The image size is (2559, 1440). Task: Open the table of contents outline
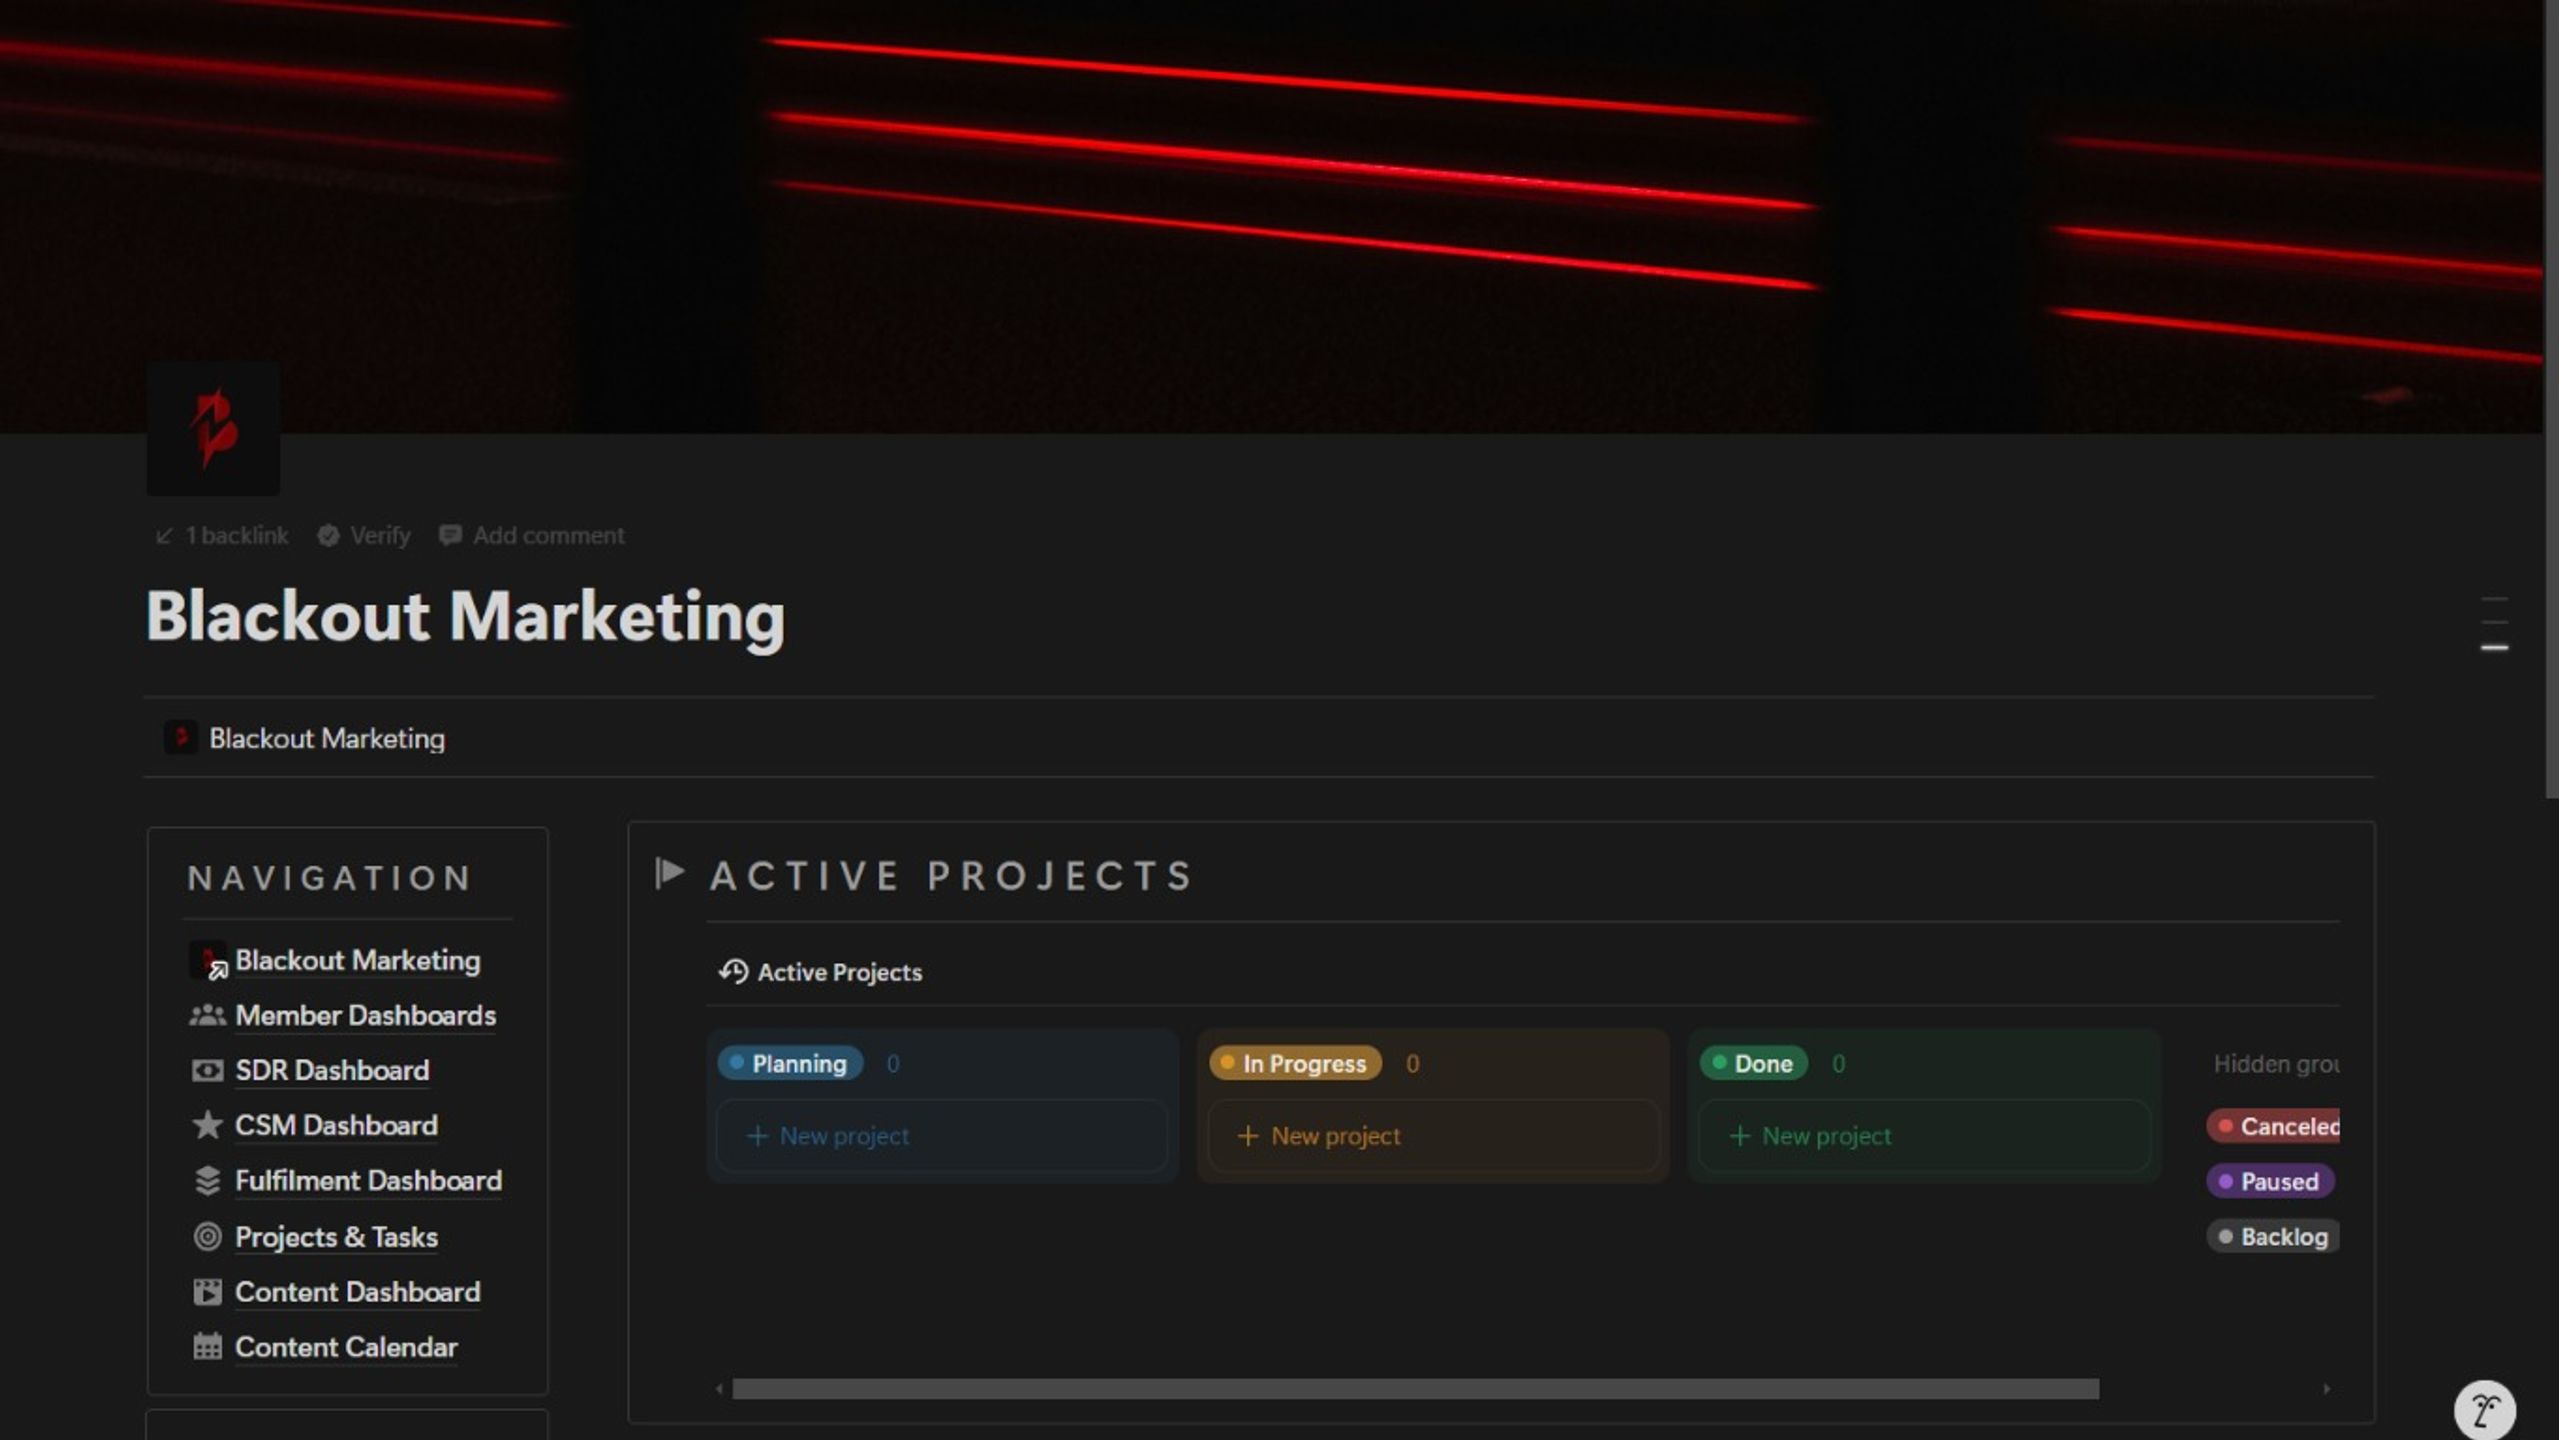(2495, 623)
